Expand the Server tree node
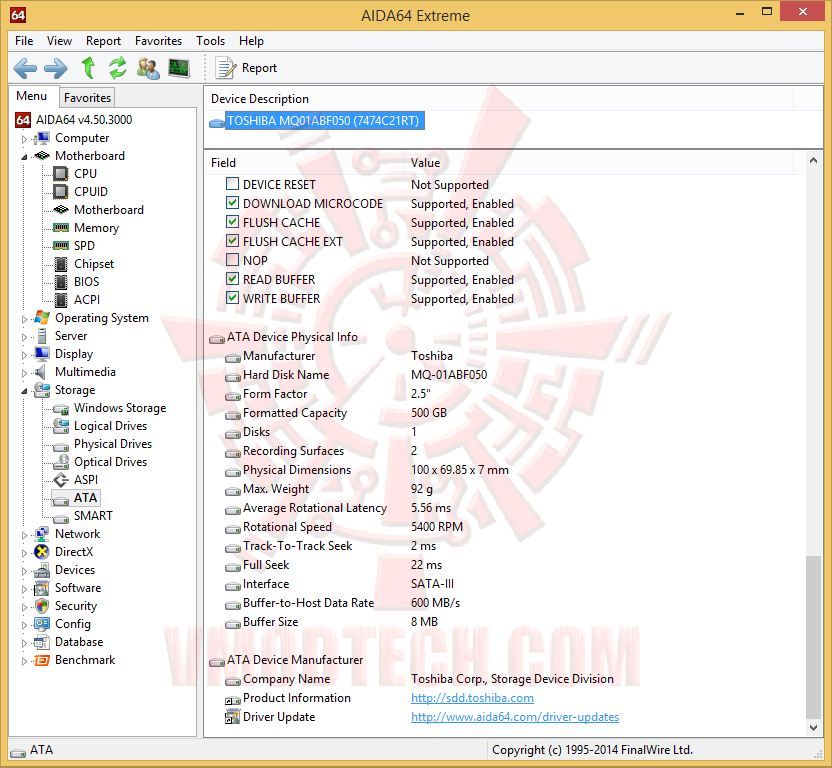Screen dimensions: 832x768 [x=24, y=337]
